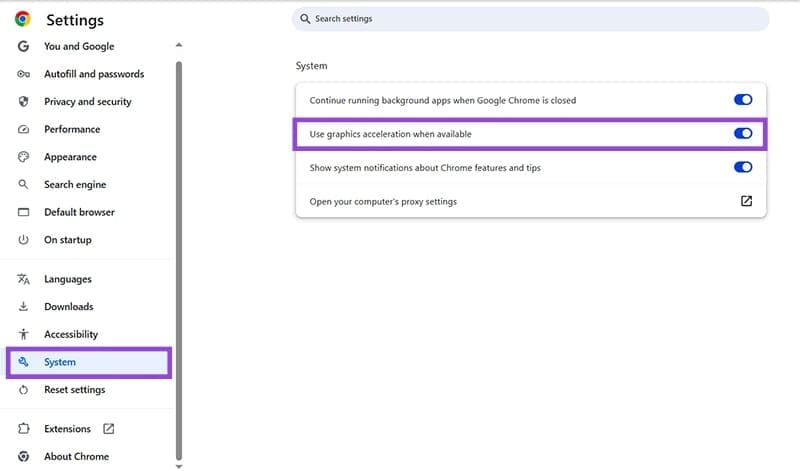Click the Google G icon for You and Google
This screenshot has height=471, width=800.
23,46
